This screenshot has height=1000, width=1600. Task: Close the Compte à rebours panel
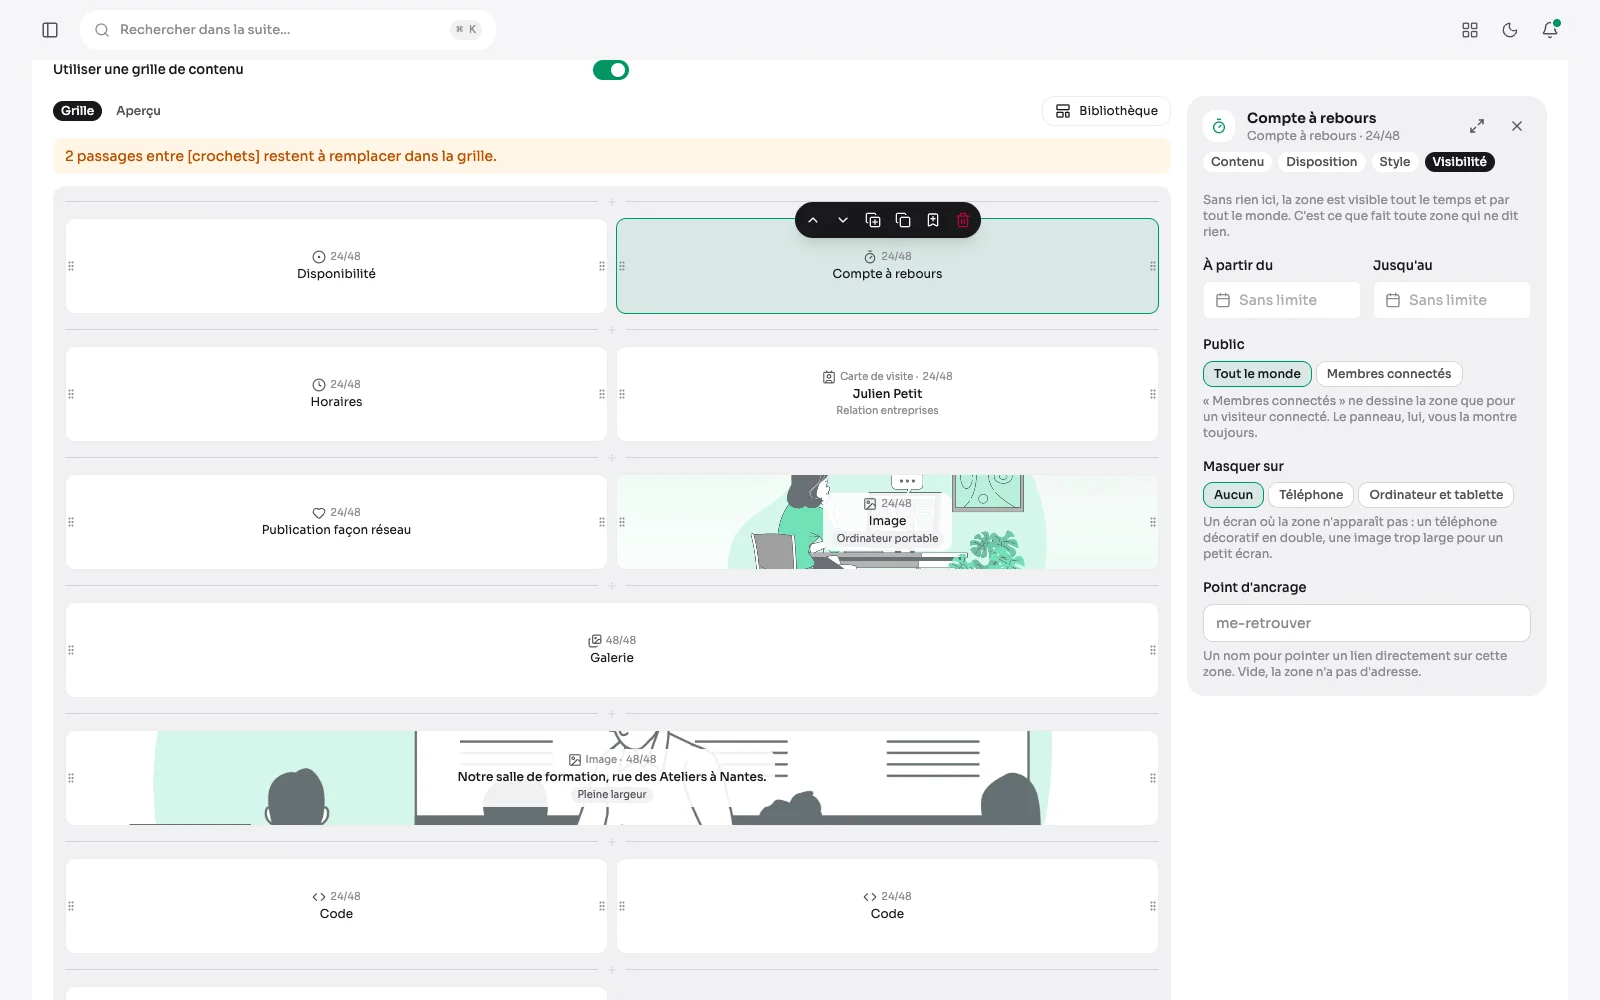click(1517, 126)
